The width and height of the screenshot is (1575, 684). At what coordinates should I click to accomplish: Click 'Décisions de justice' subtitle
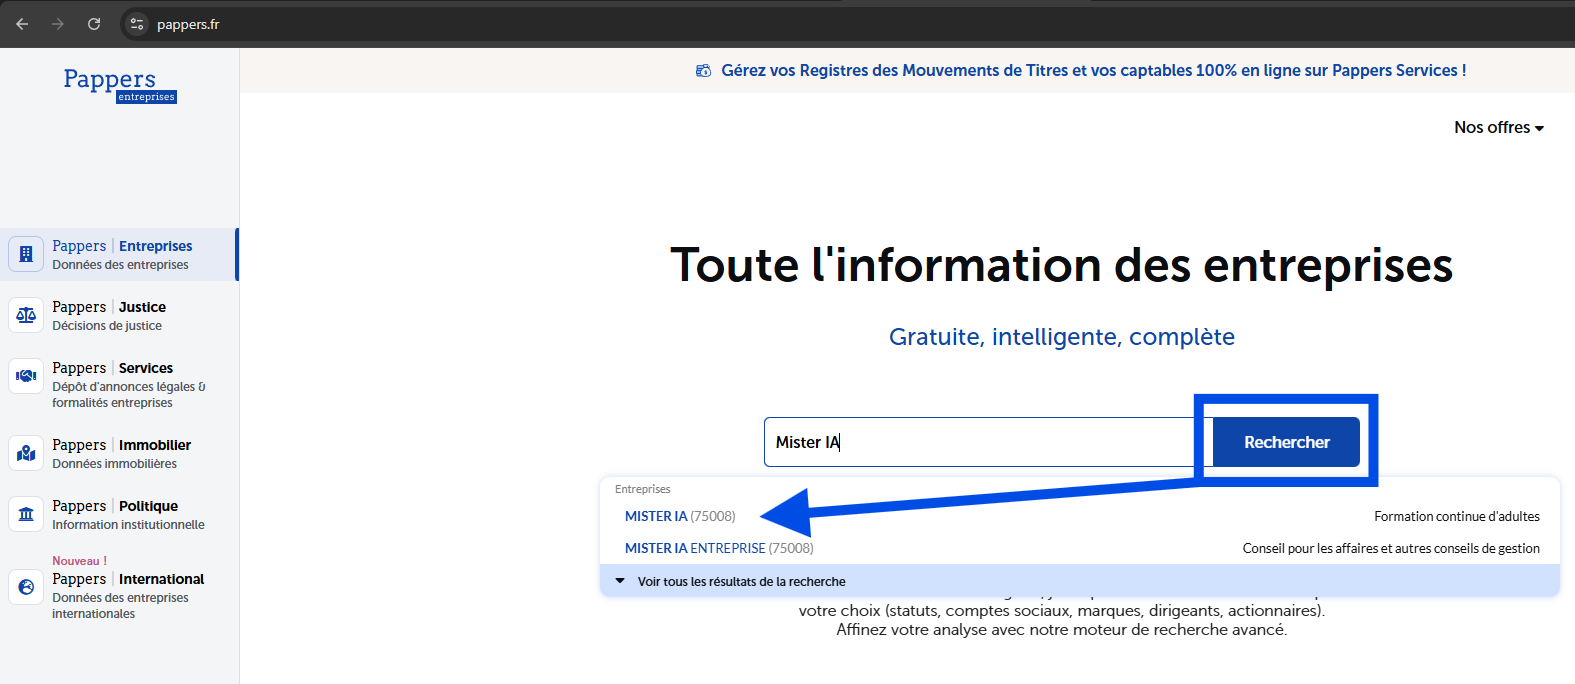107,326
